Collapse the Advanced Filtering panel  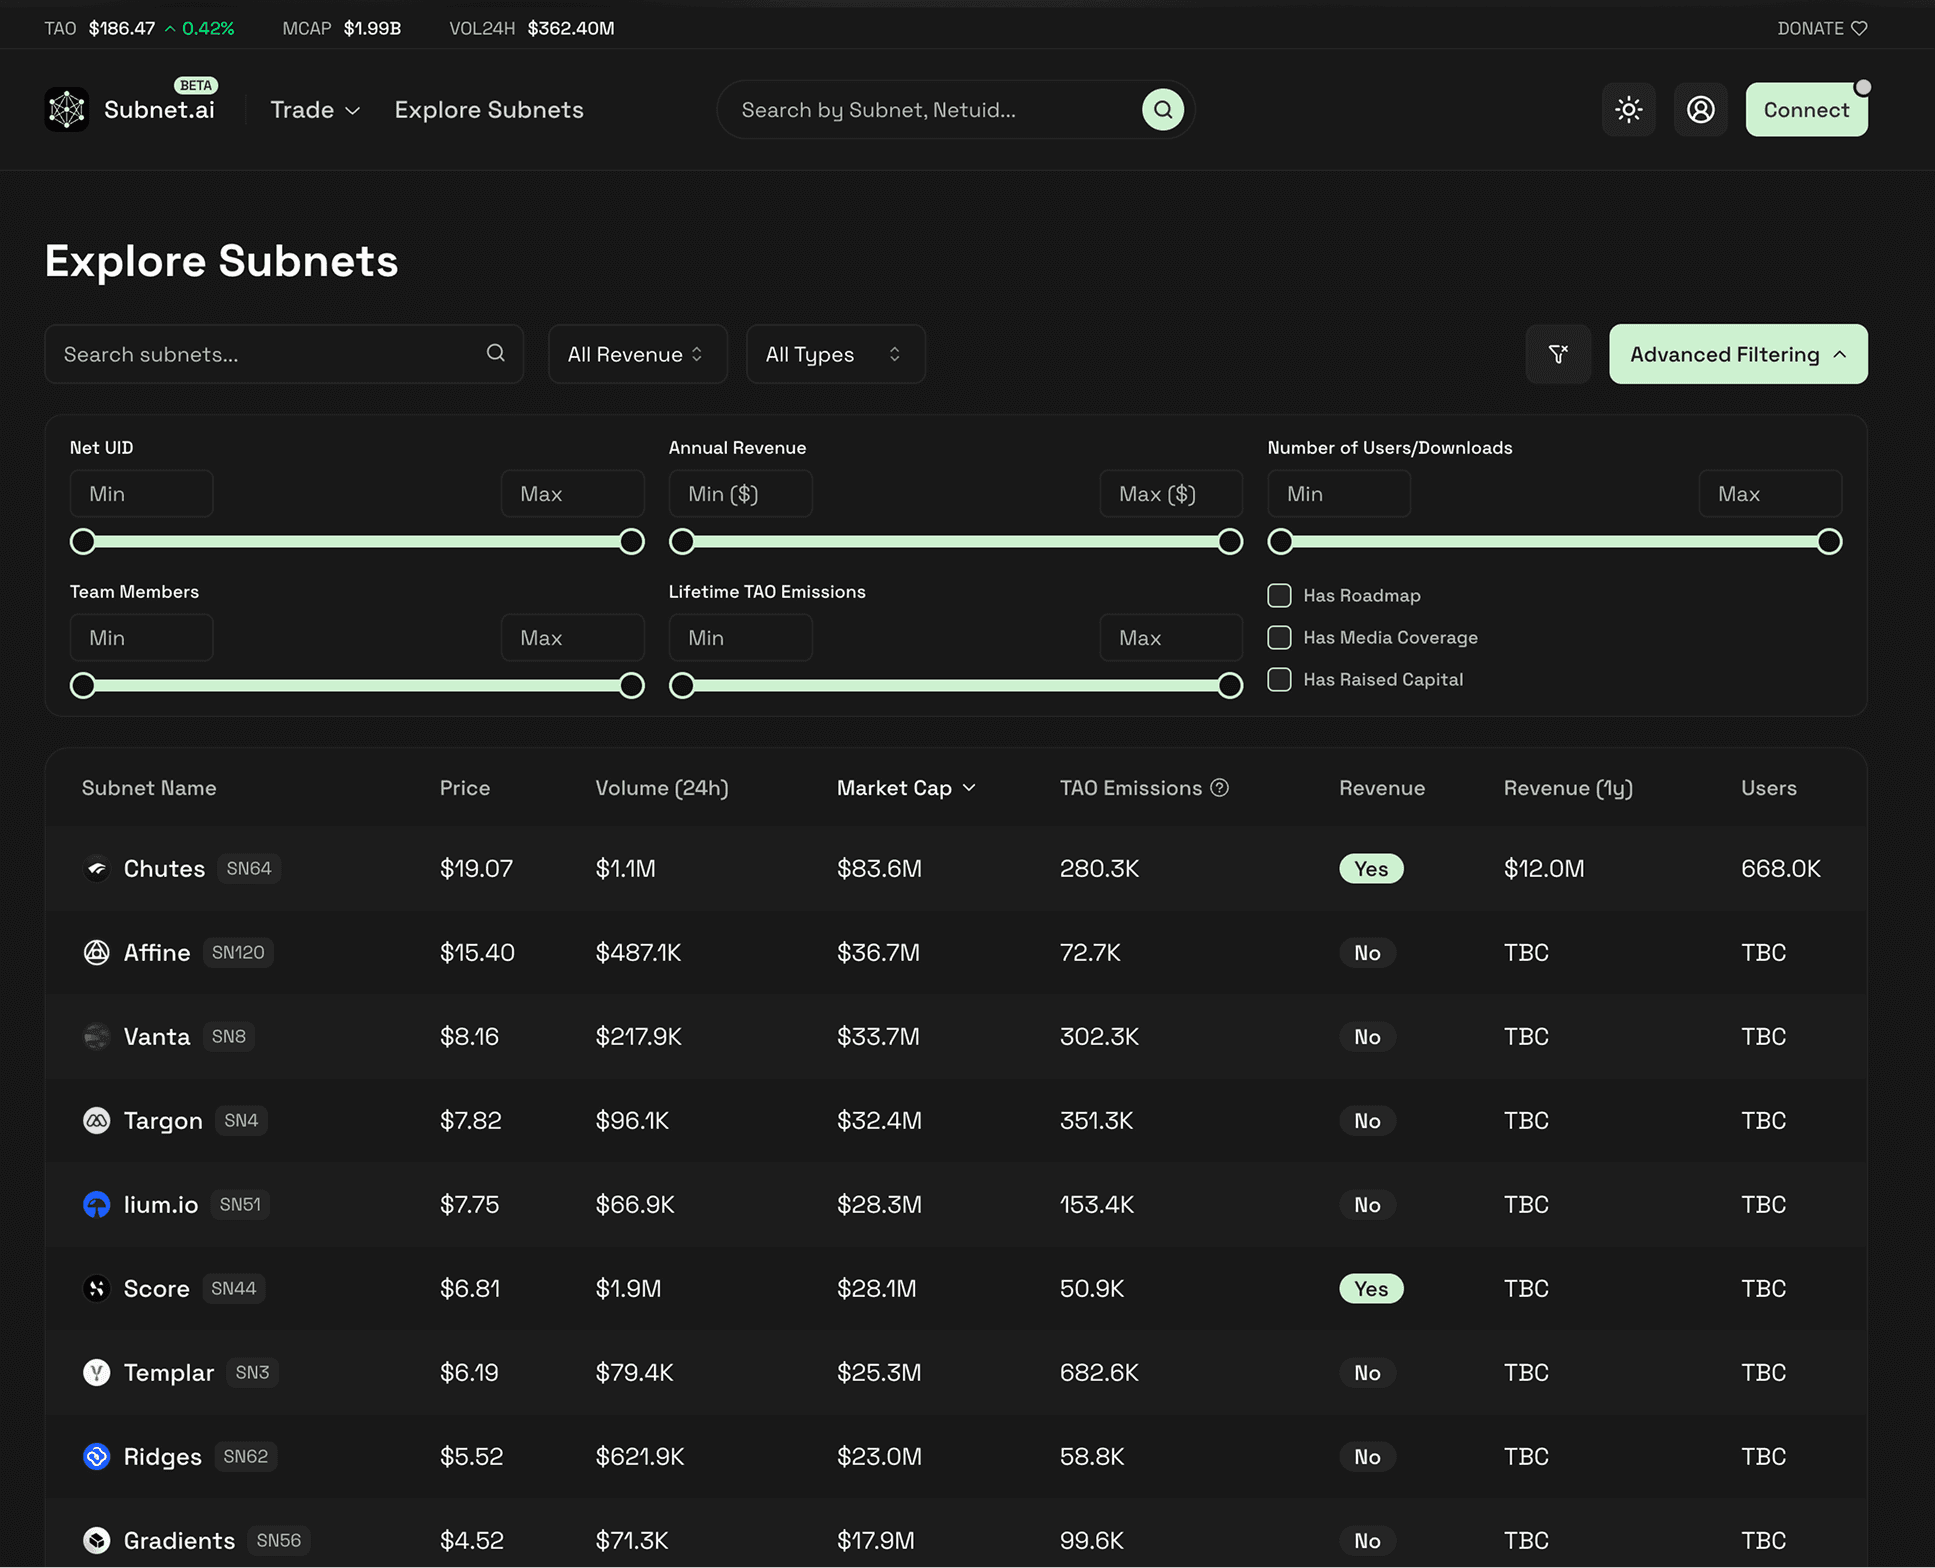tap(1737, 354)
